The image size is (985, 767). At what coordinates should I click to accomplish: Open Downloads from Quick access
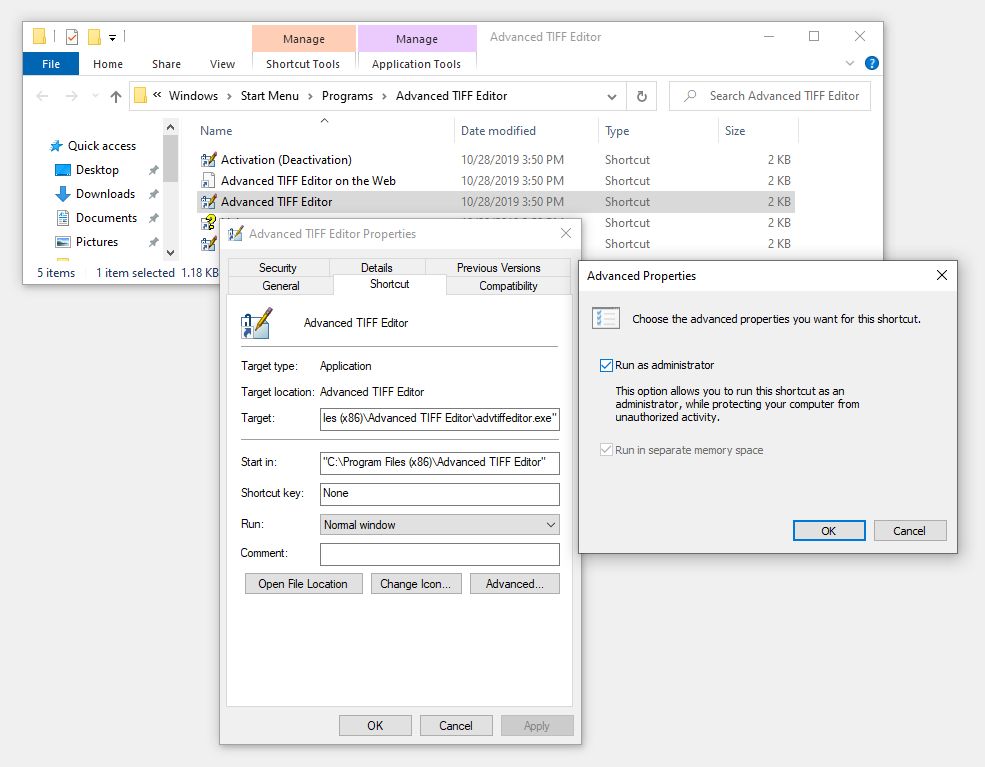pyautogui.click(x=105, y=194)
